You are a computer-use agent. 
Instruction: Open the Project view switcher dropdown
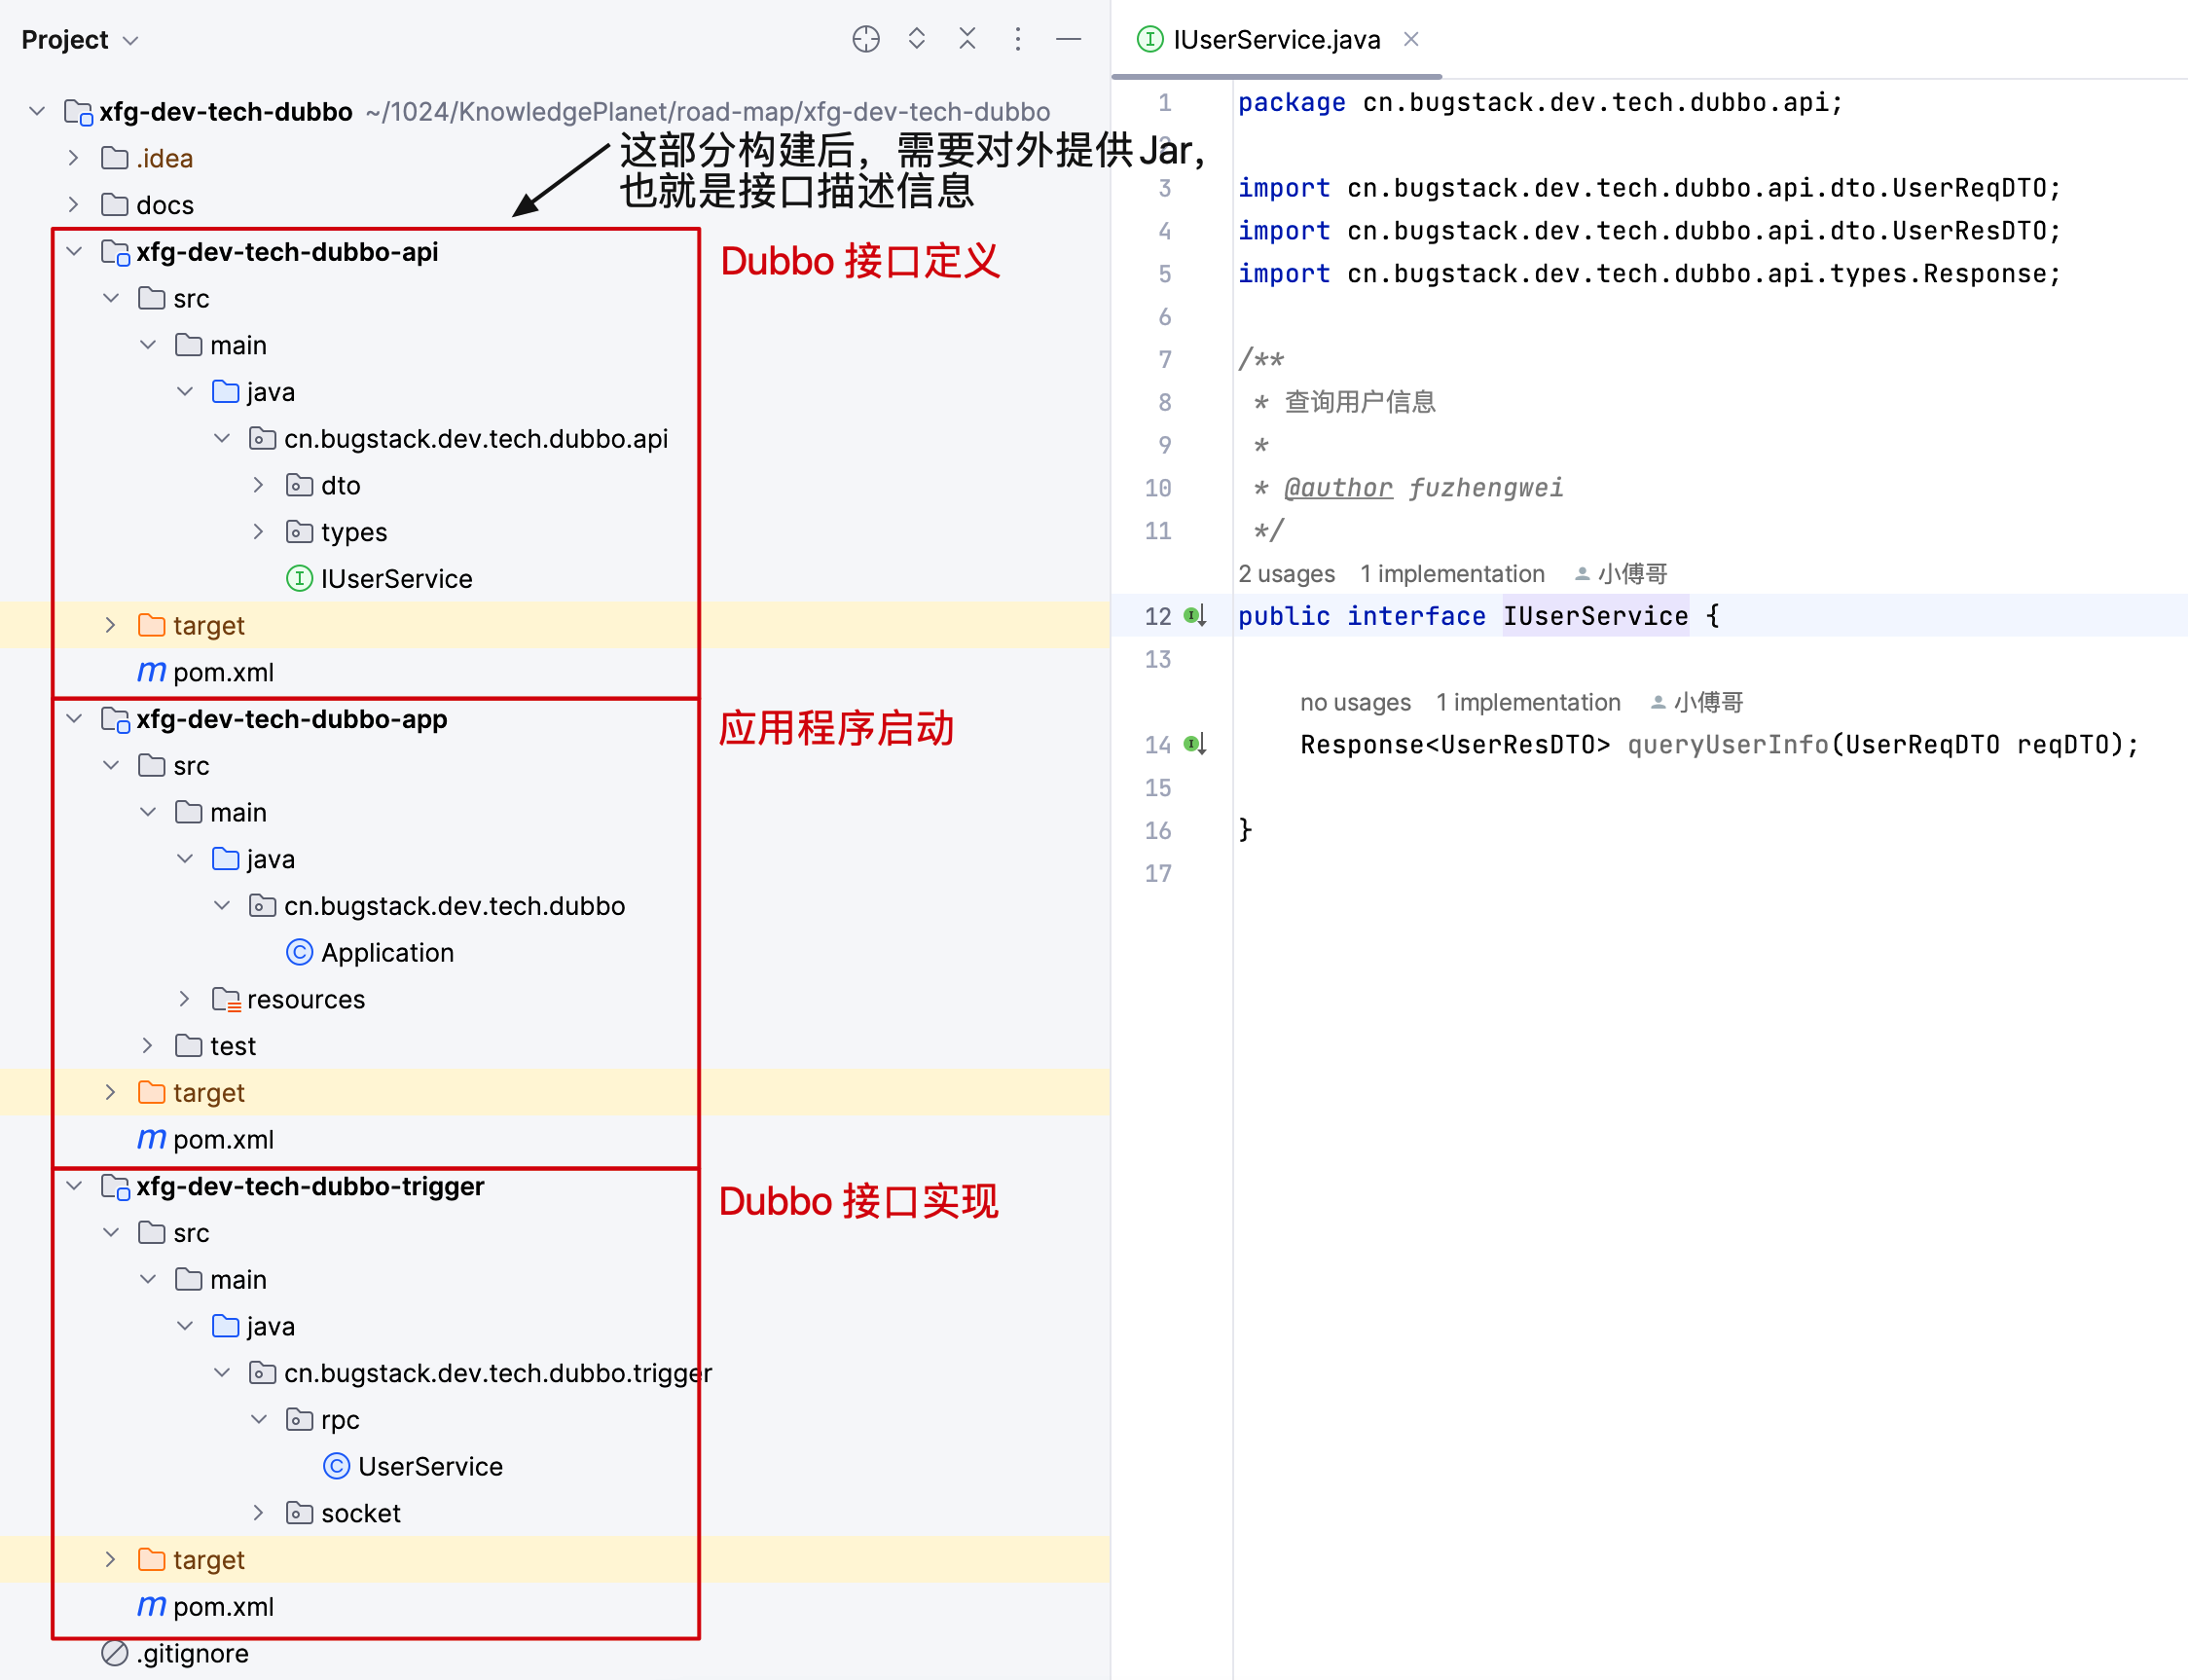click(130, 39)
